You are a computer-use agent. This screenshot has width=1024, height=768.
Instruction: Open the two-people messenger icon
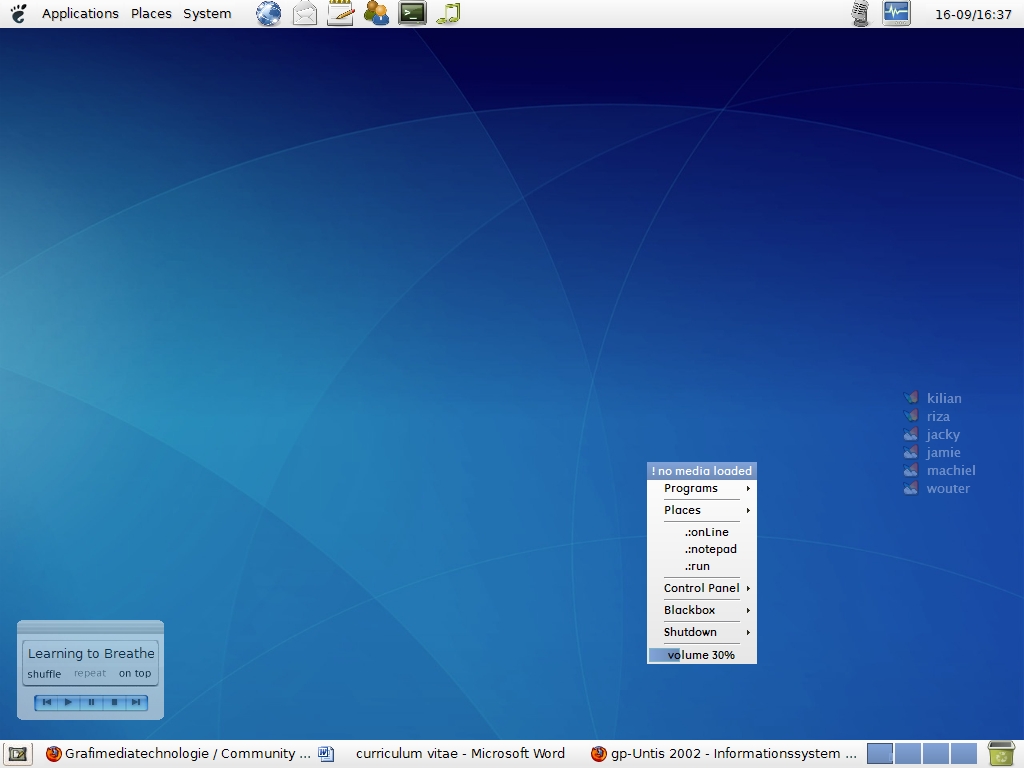click(376, 13)
